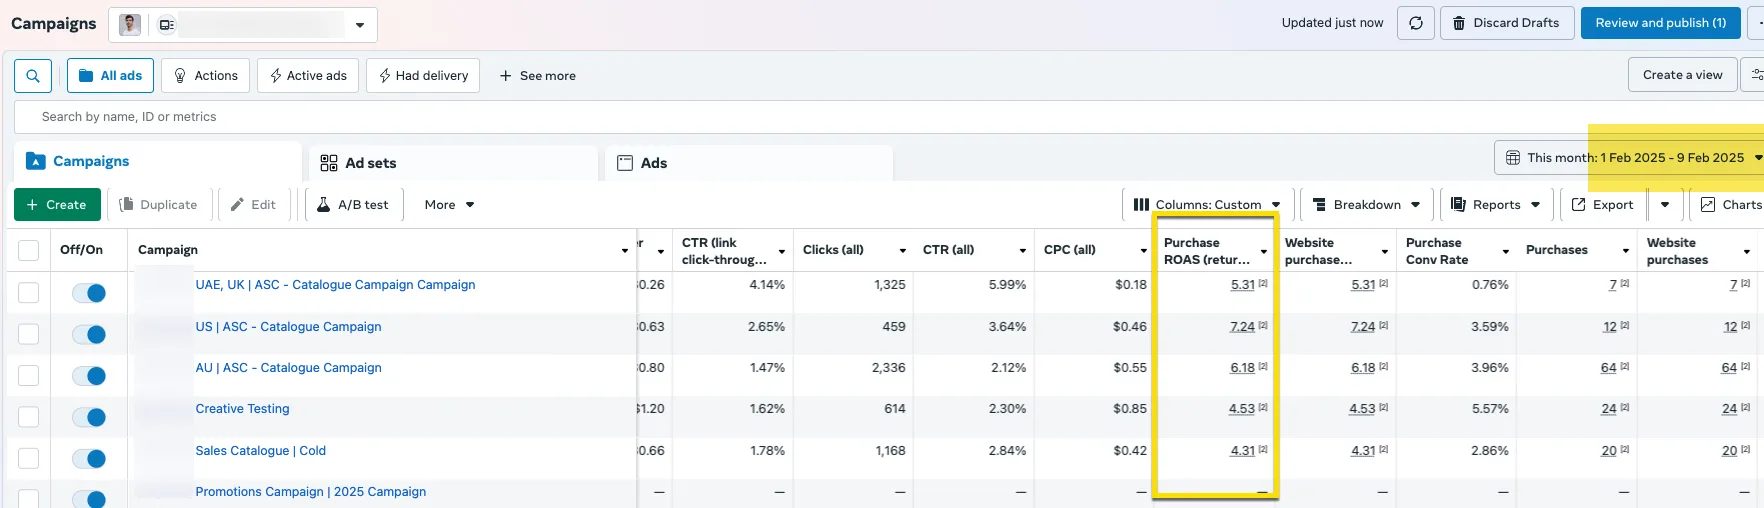This screenshot has height=508, width=1764.
Task: Click the profile picture avatar thumbnail
Action: coord(130,25)
